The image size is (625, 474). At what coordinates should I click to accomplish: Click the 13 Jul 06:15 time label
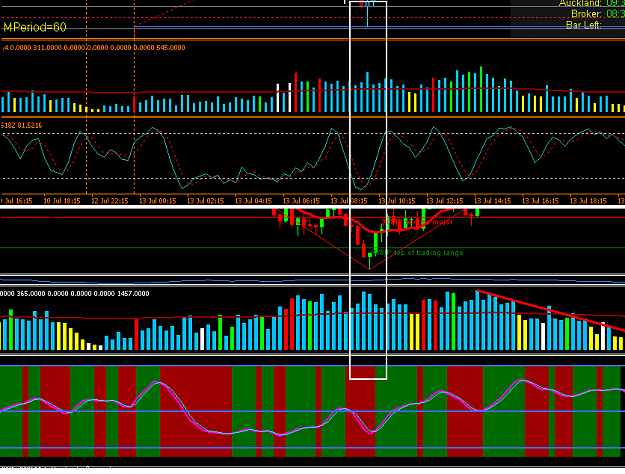301,201
